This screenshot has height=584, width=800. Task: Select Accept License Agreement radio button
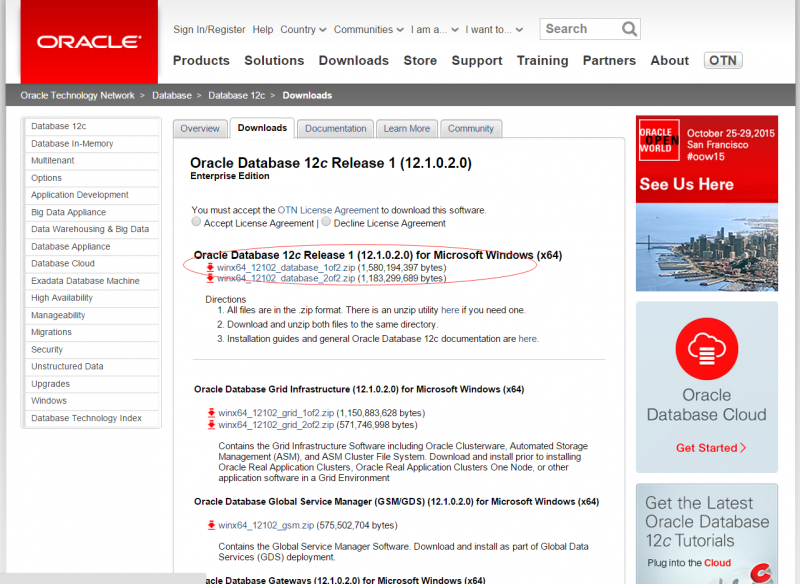point(196,221)
